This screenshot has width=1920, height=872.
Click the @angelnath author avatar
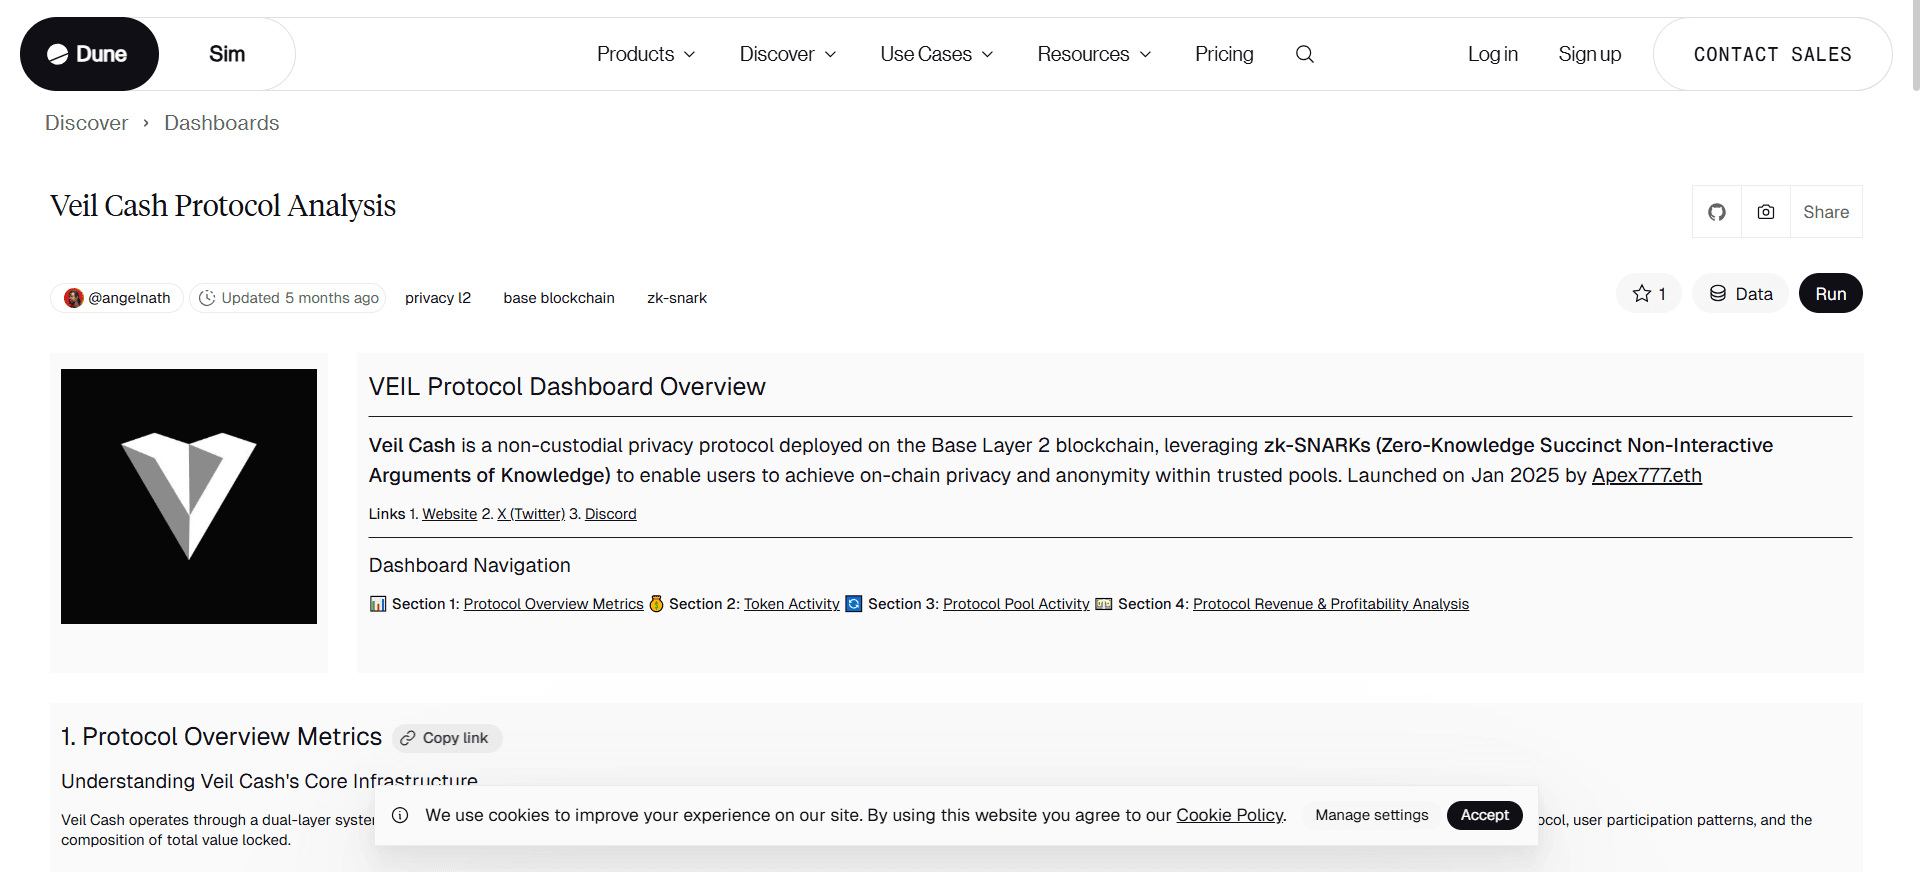[73, 298]
